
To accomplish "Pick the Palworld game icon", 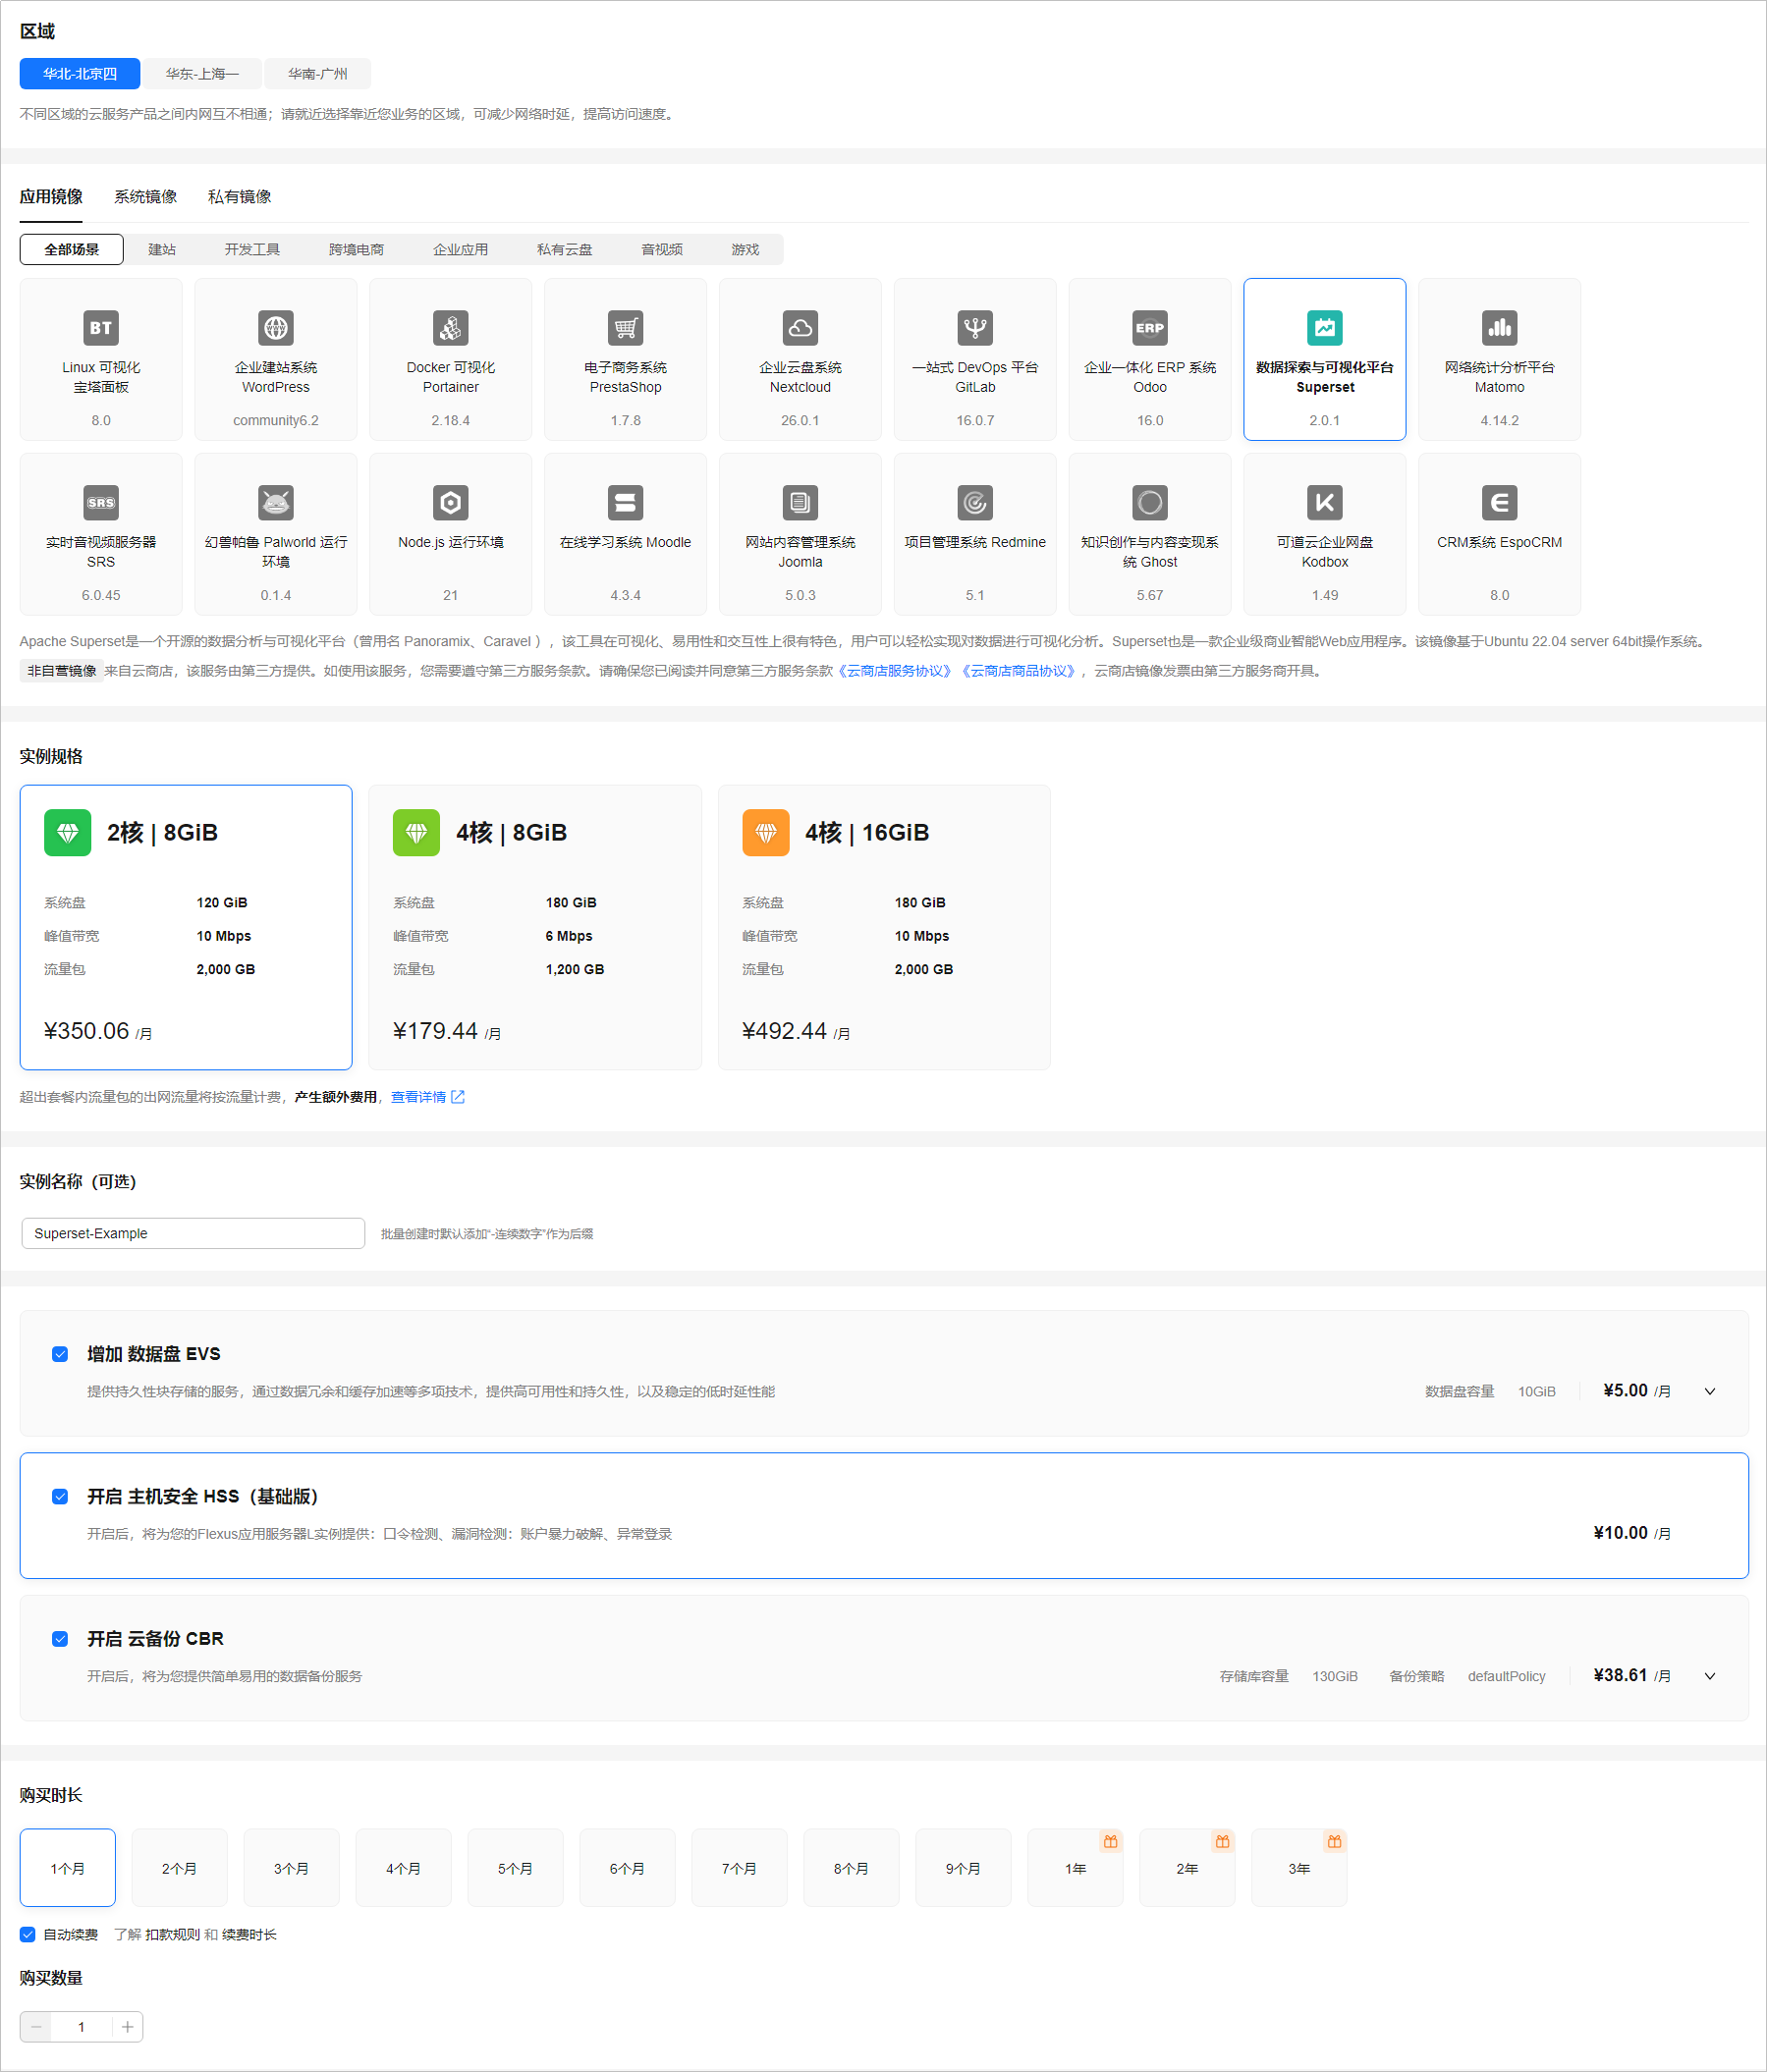I will (276, 503).
